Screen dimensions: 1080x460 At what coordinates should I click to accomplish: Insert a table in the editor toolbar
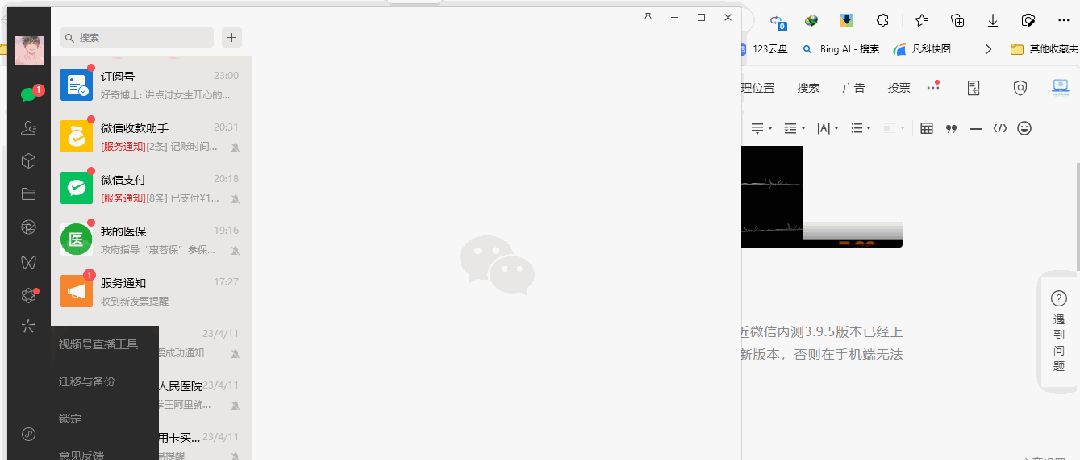point(926,128)
